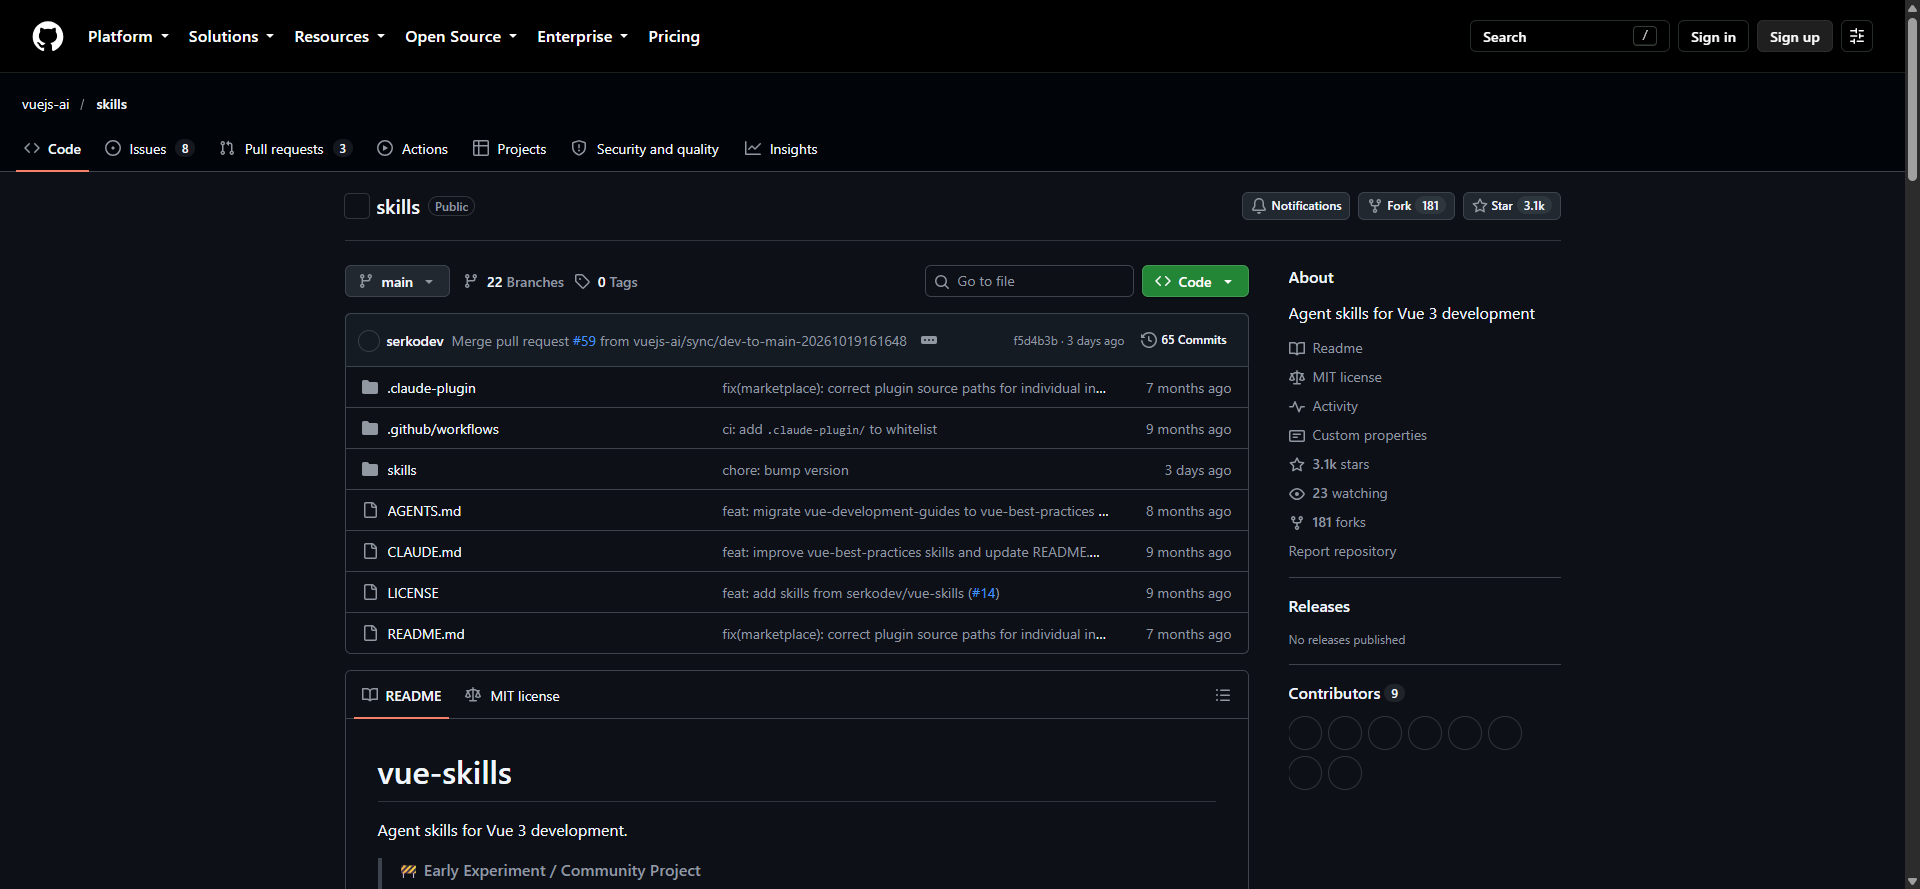
Task: View the 22 Branches link
Action: pos(514,282)
